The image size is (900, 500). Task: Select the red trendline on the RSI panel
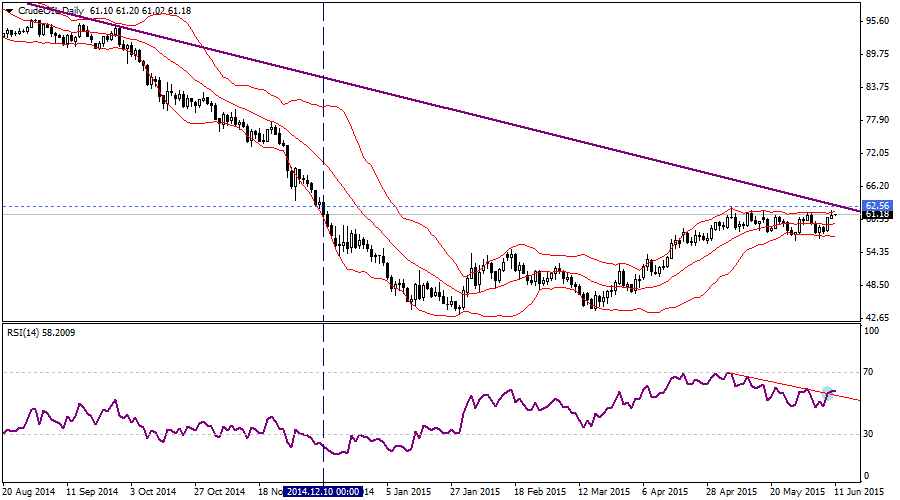tap(790, 385)
